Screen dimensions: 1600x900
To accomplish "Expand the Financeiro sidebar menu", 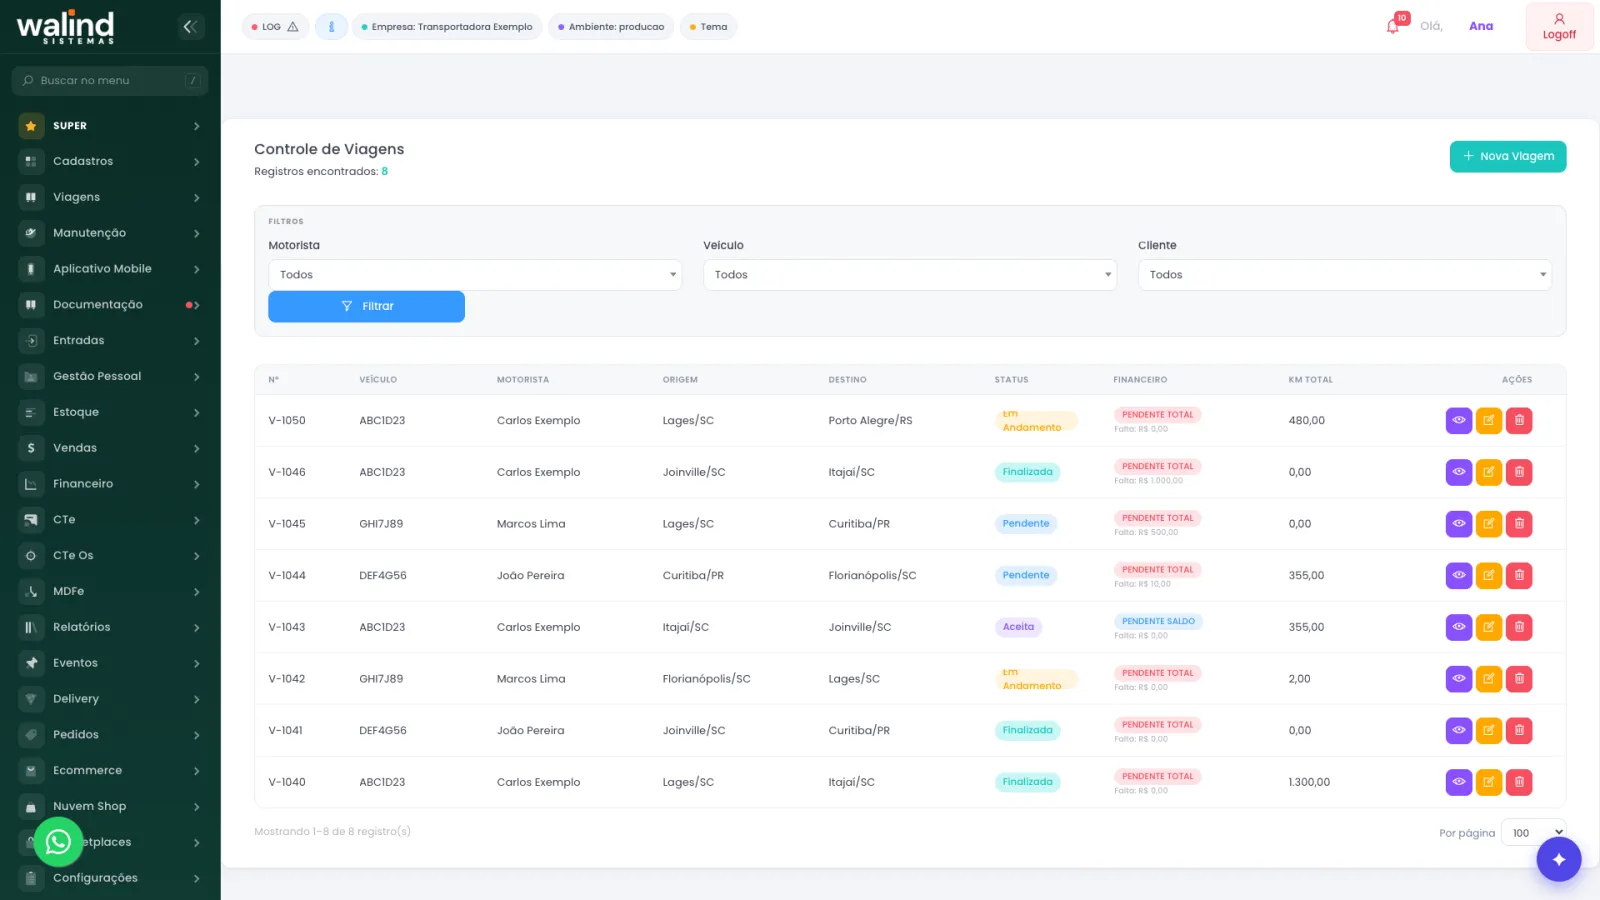I will click(x=110, y=484).
